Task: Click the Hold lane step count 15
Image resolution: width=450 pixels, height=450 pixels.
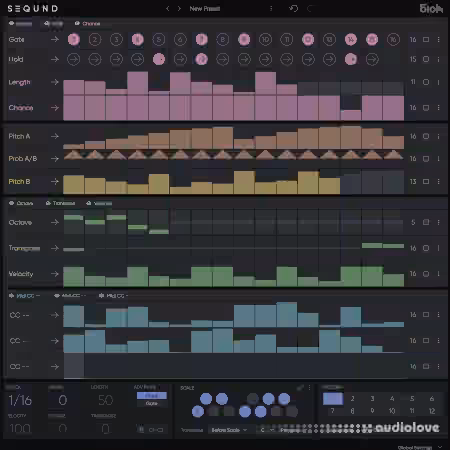Action: point(413,59)
